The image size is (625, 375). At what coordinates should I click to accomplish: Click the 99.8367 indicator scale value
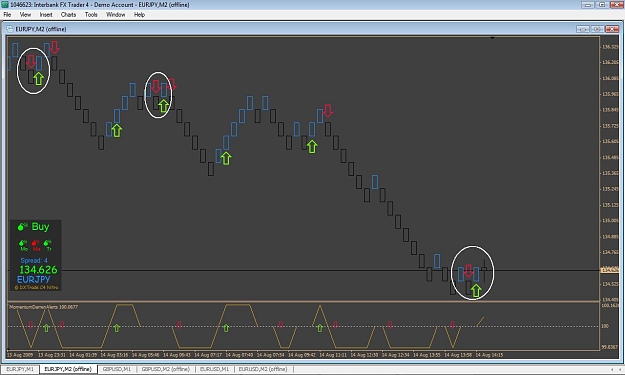click(610, 347)
